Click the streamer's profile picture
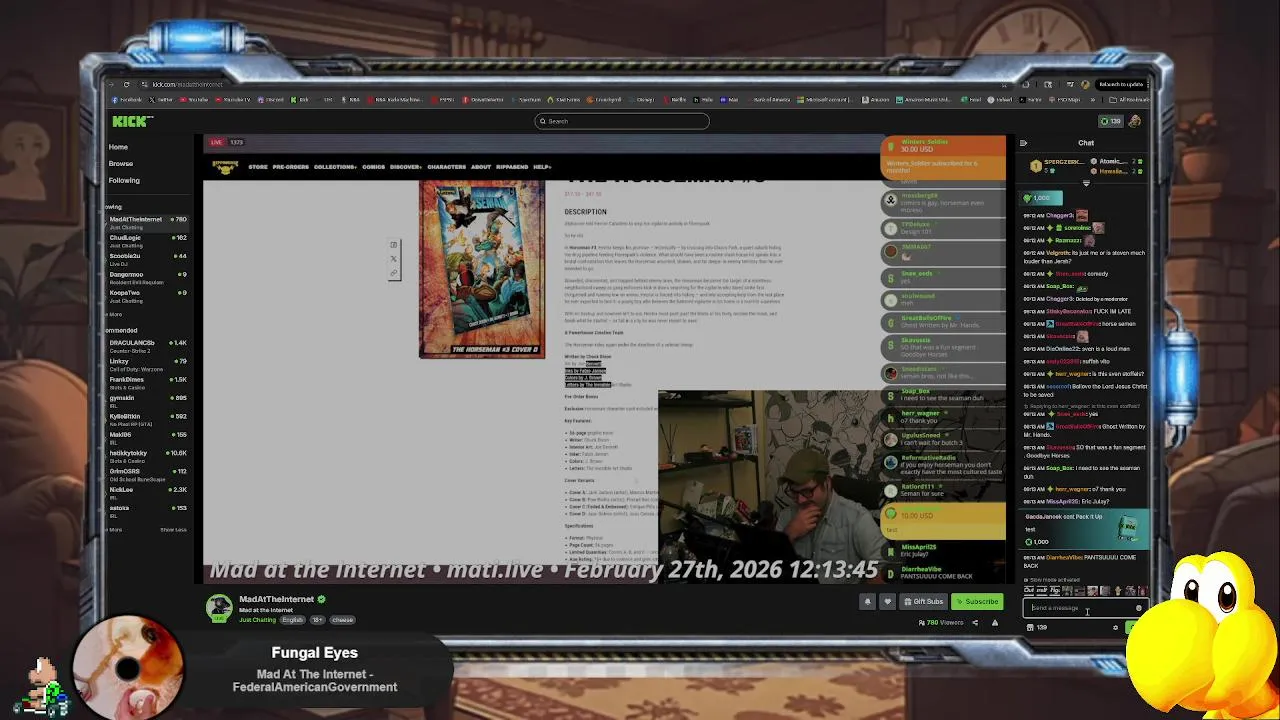This screenshot has height=720, width=1280. coord(219,607)
